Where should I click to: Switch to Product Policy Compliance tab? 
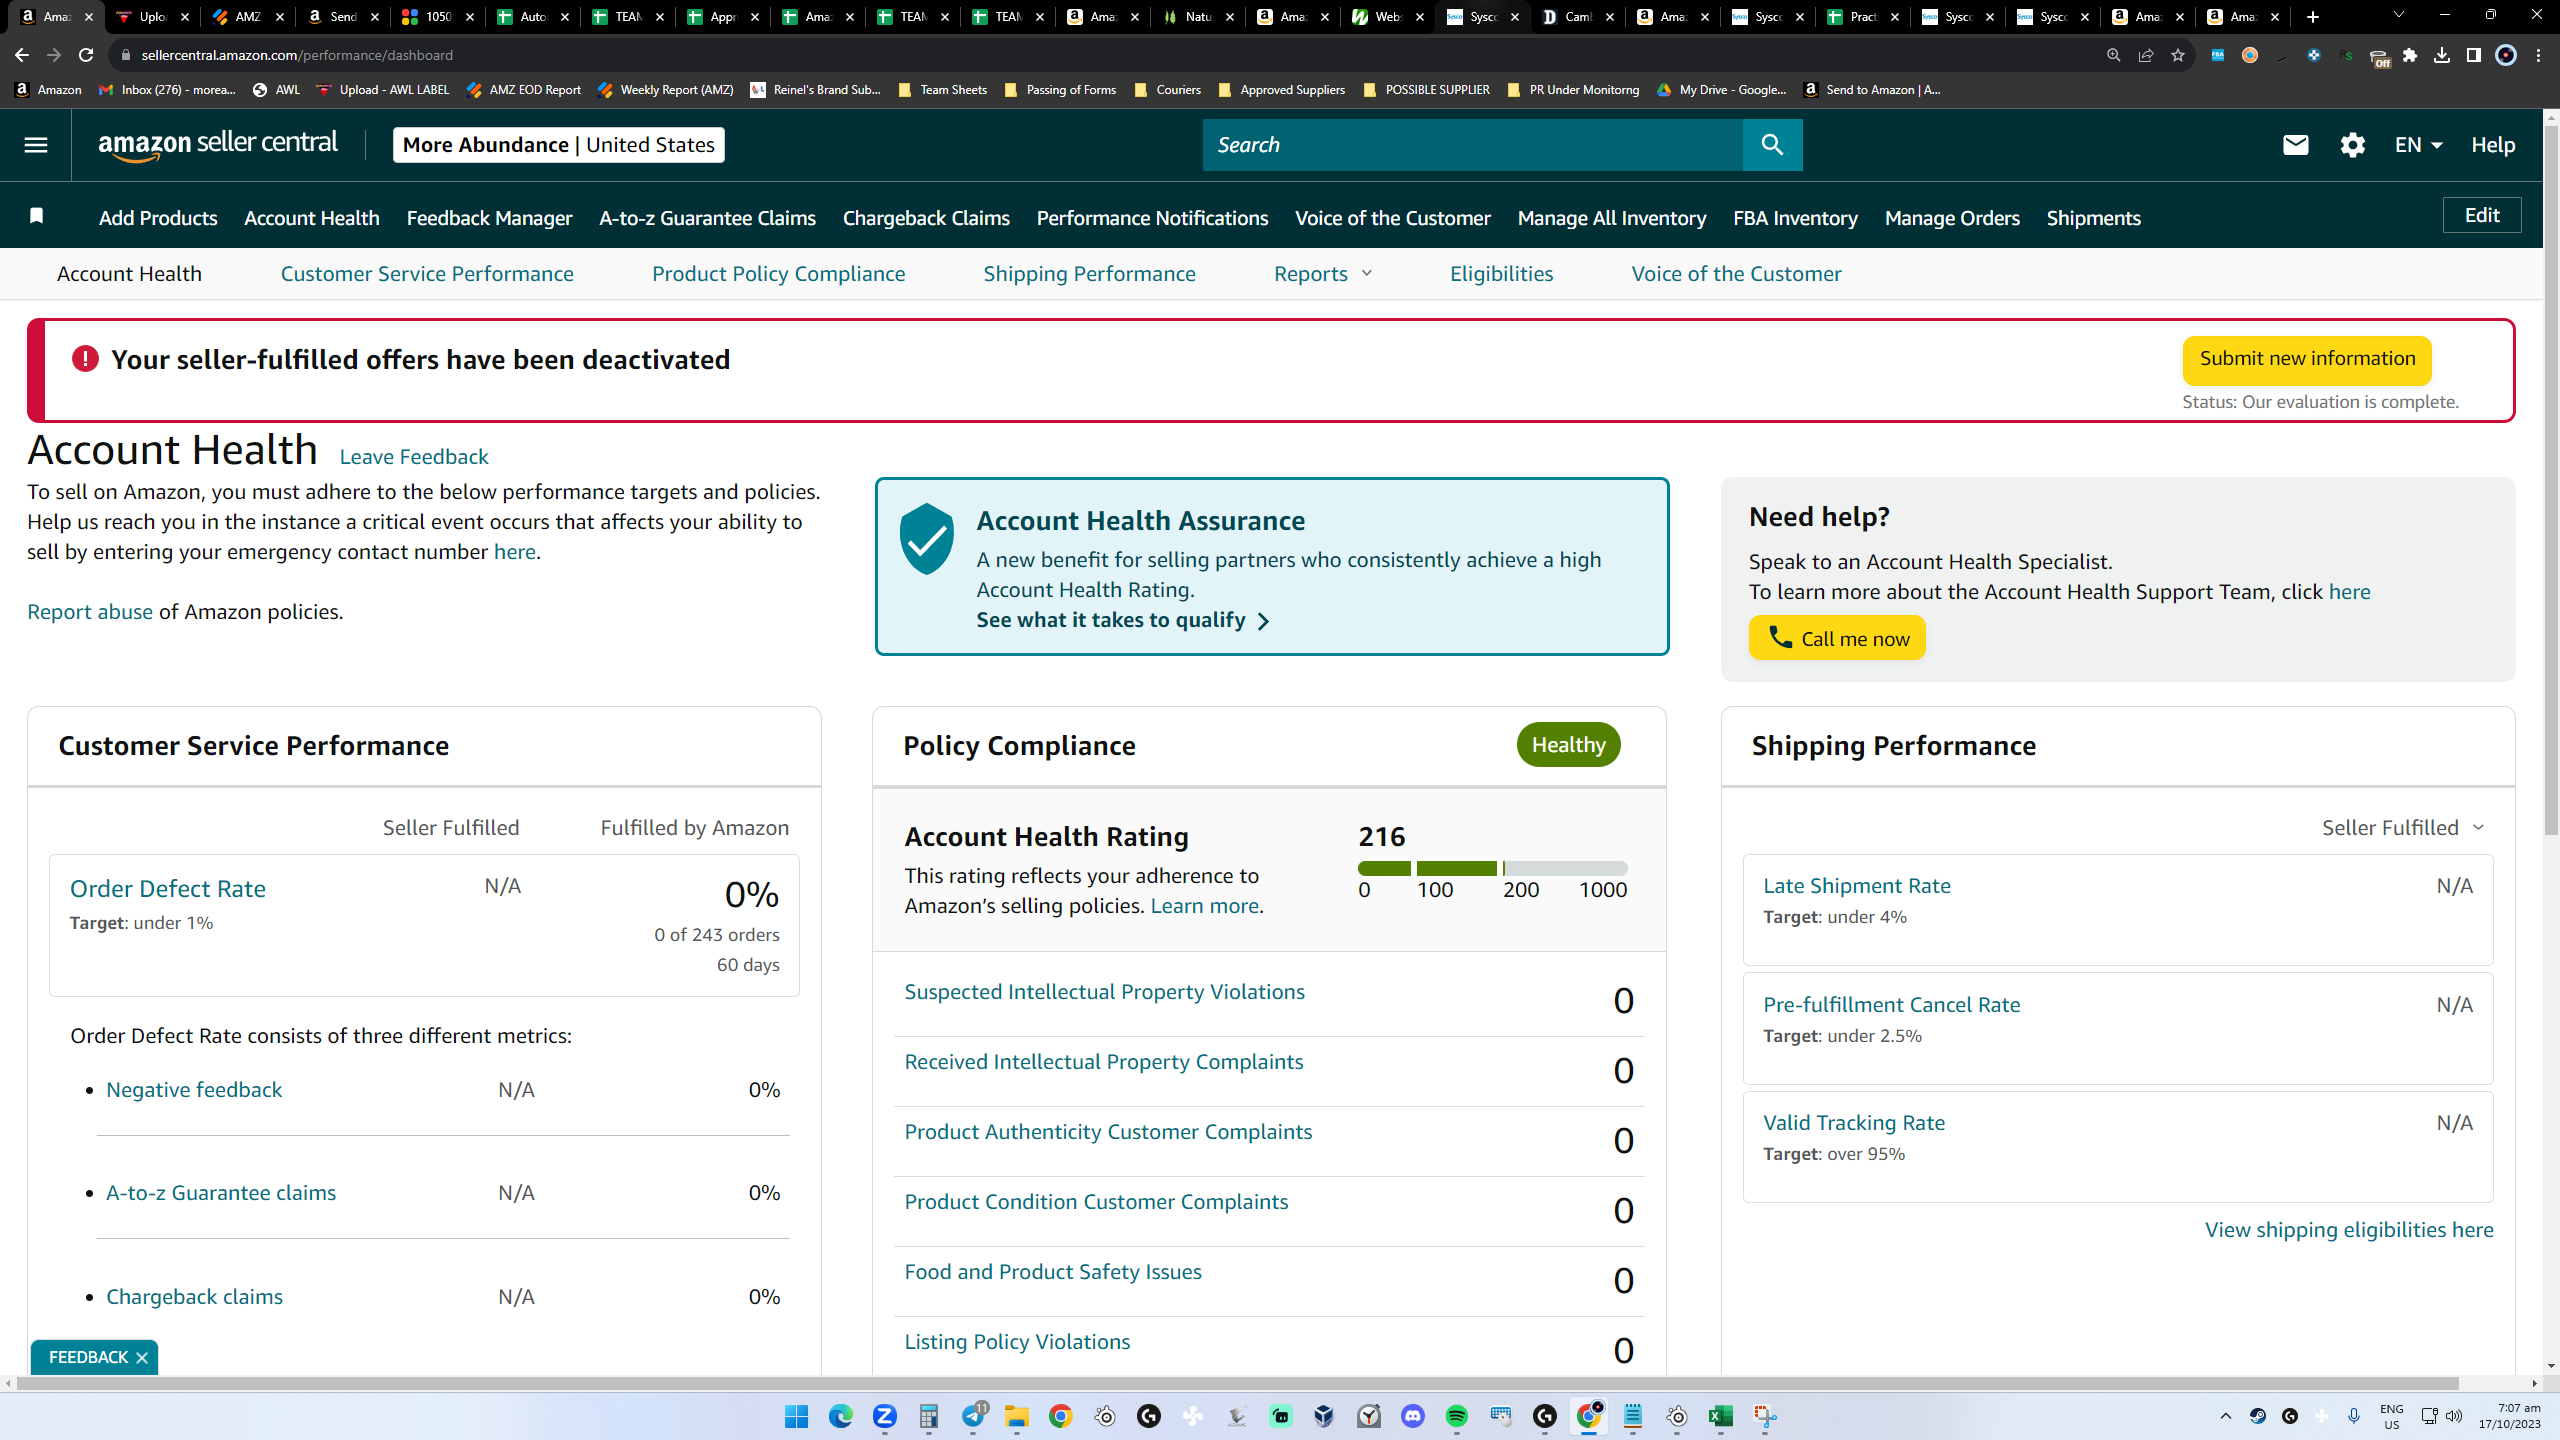(778, 274)
